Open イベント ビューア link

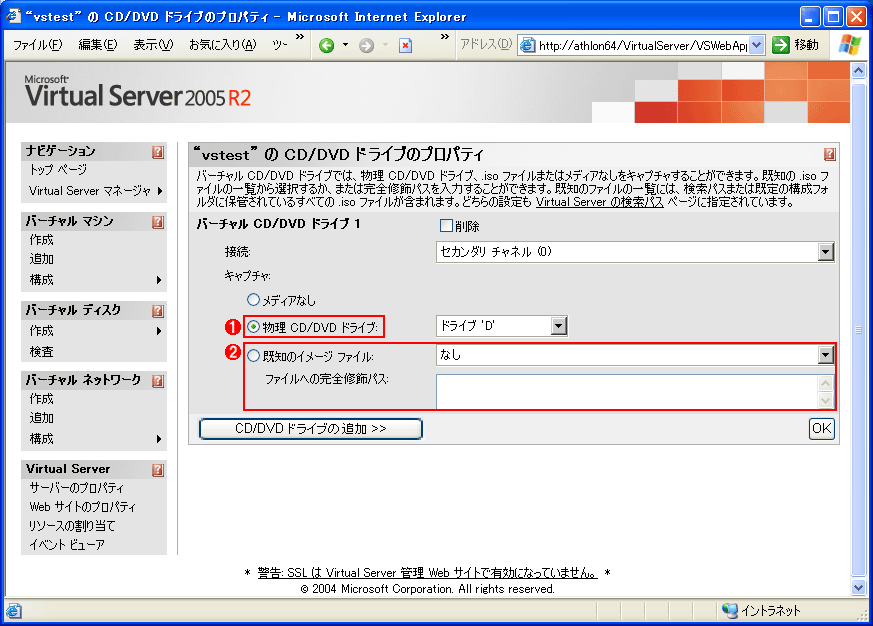[x=67, y=545]
